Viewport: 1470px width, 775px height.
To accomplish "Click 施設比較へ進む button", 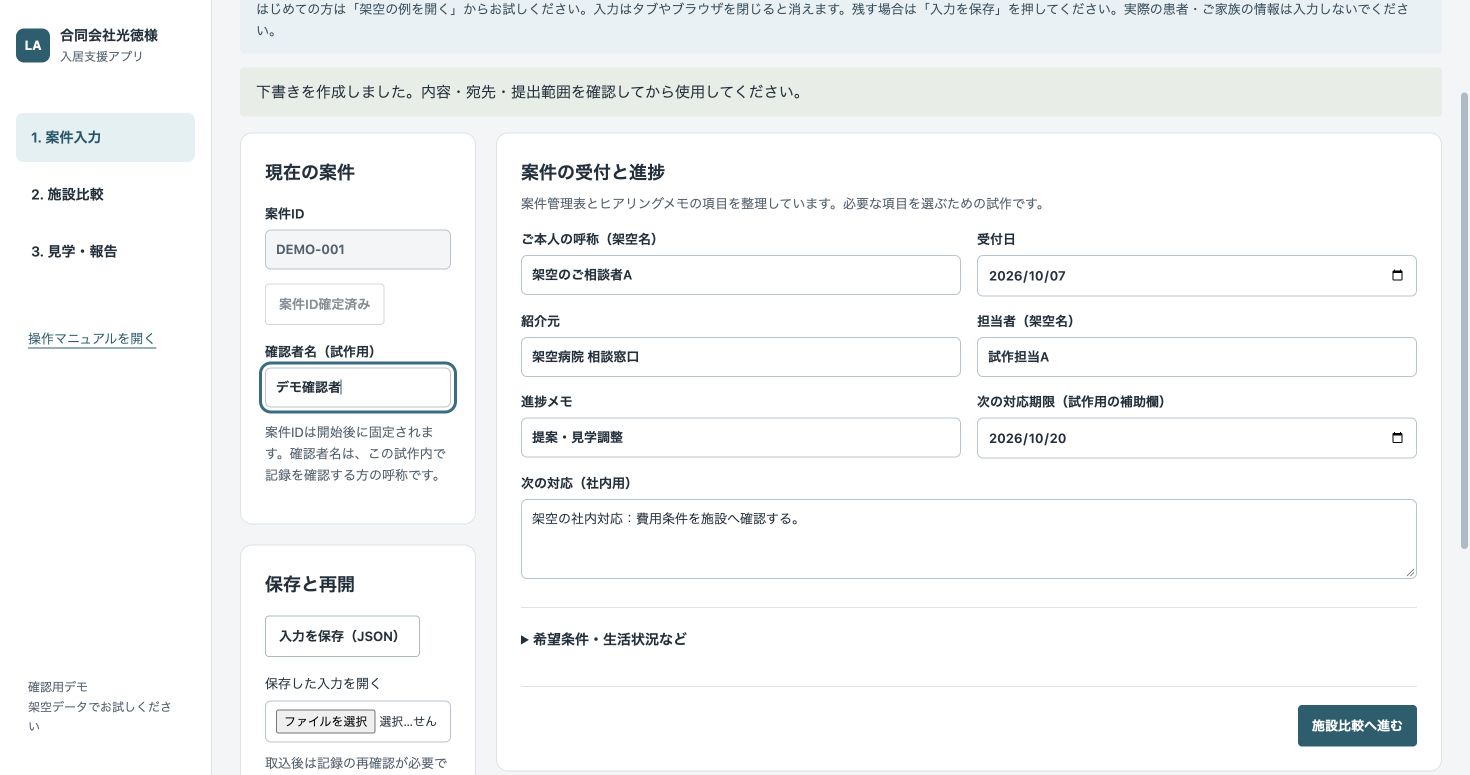I will [x=1357, y=726].
